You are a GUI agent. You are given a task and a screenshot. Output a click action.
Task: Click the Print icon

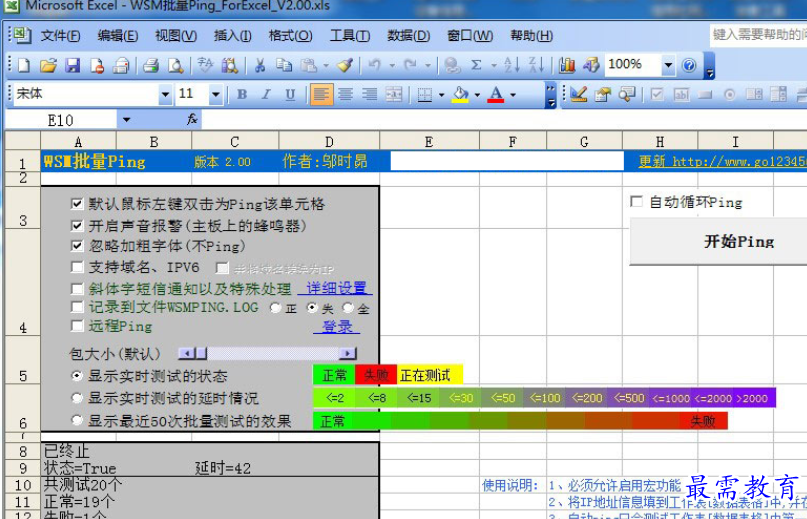click(x=151, y=65)
